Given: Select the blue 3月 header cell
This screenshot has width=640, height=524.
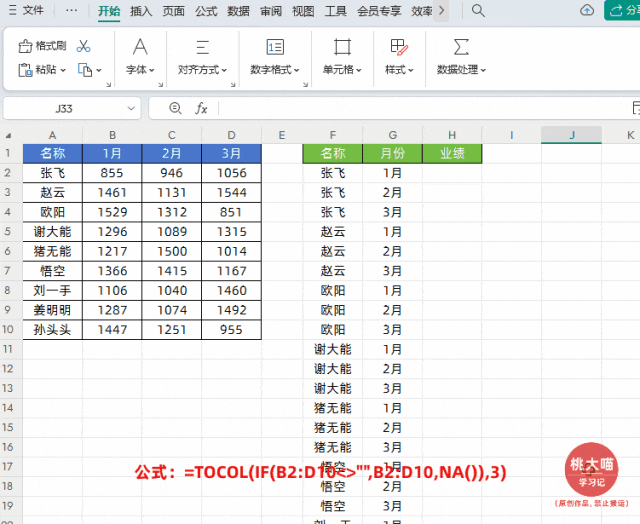Looking at the screenshot, I should [231, 153].
